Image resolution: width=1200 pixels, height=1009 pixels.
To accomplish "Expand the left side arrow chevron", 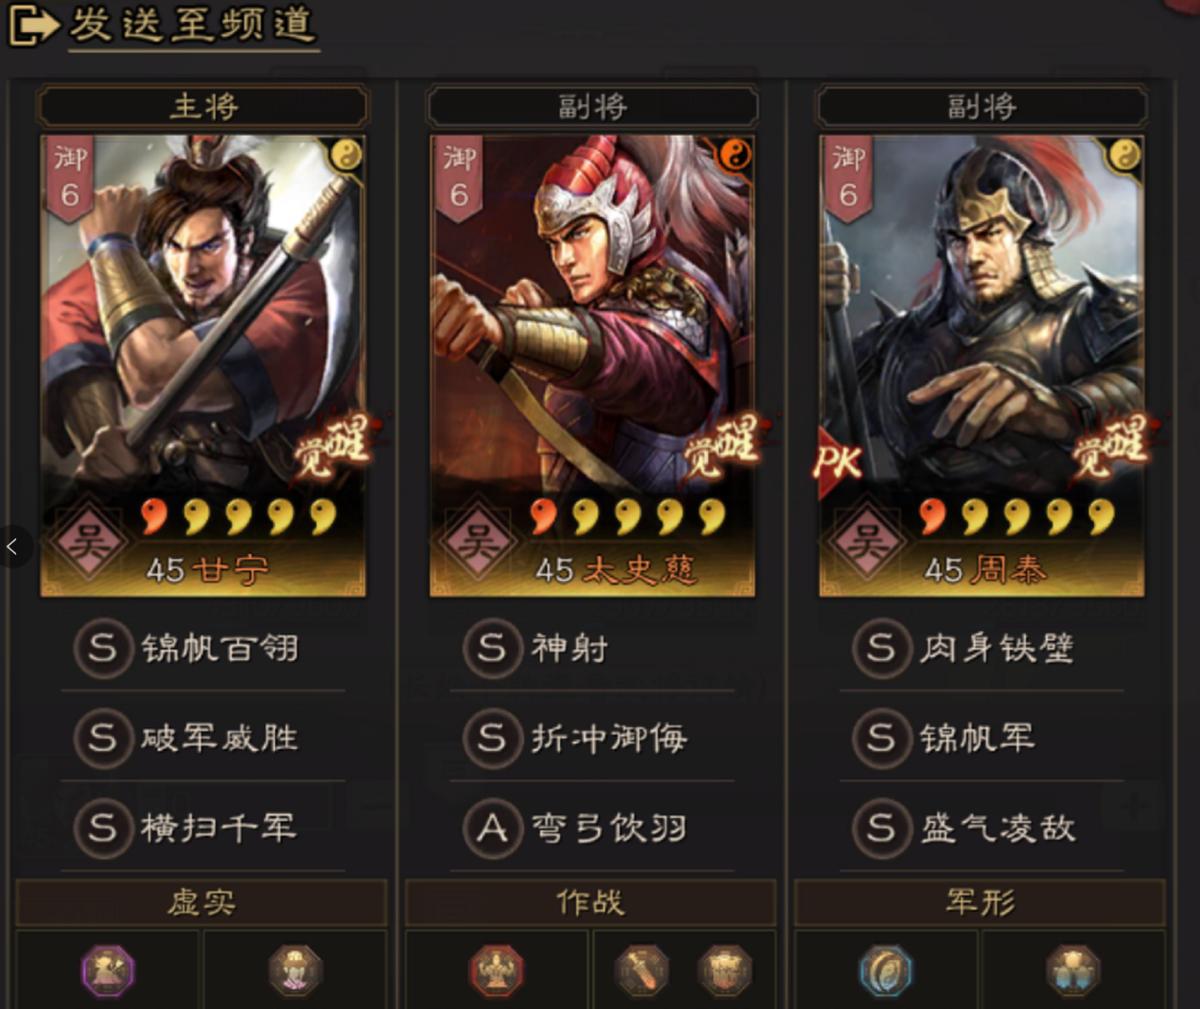I will coord(13,546).
